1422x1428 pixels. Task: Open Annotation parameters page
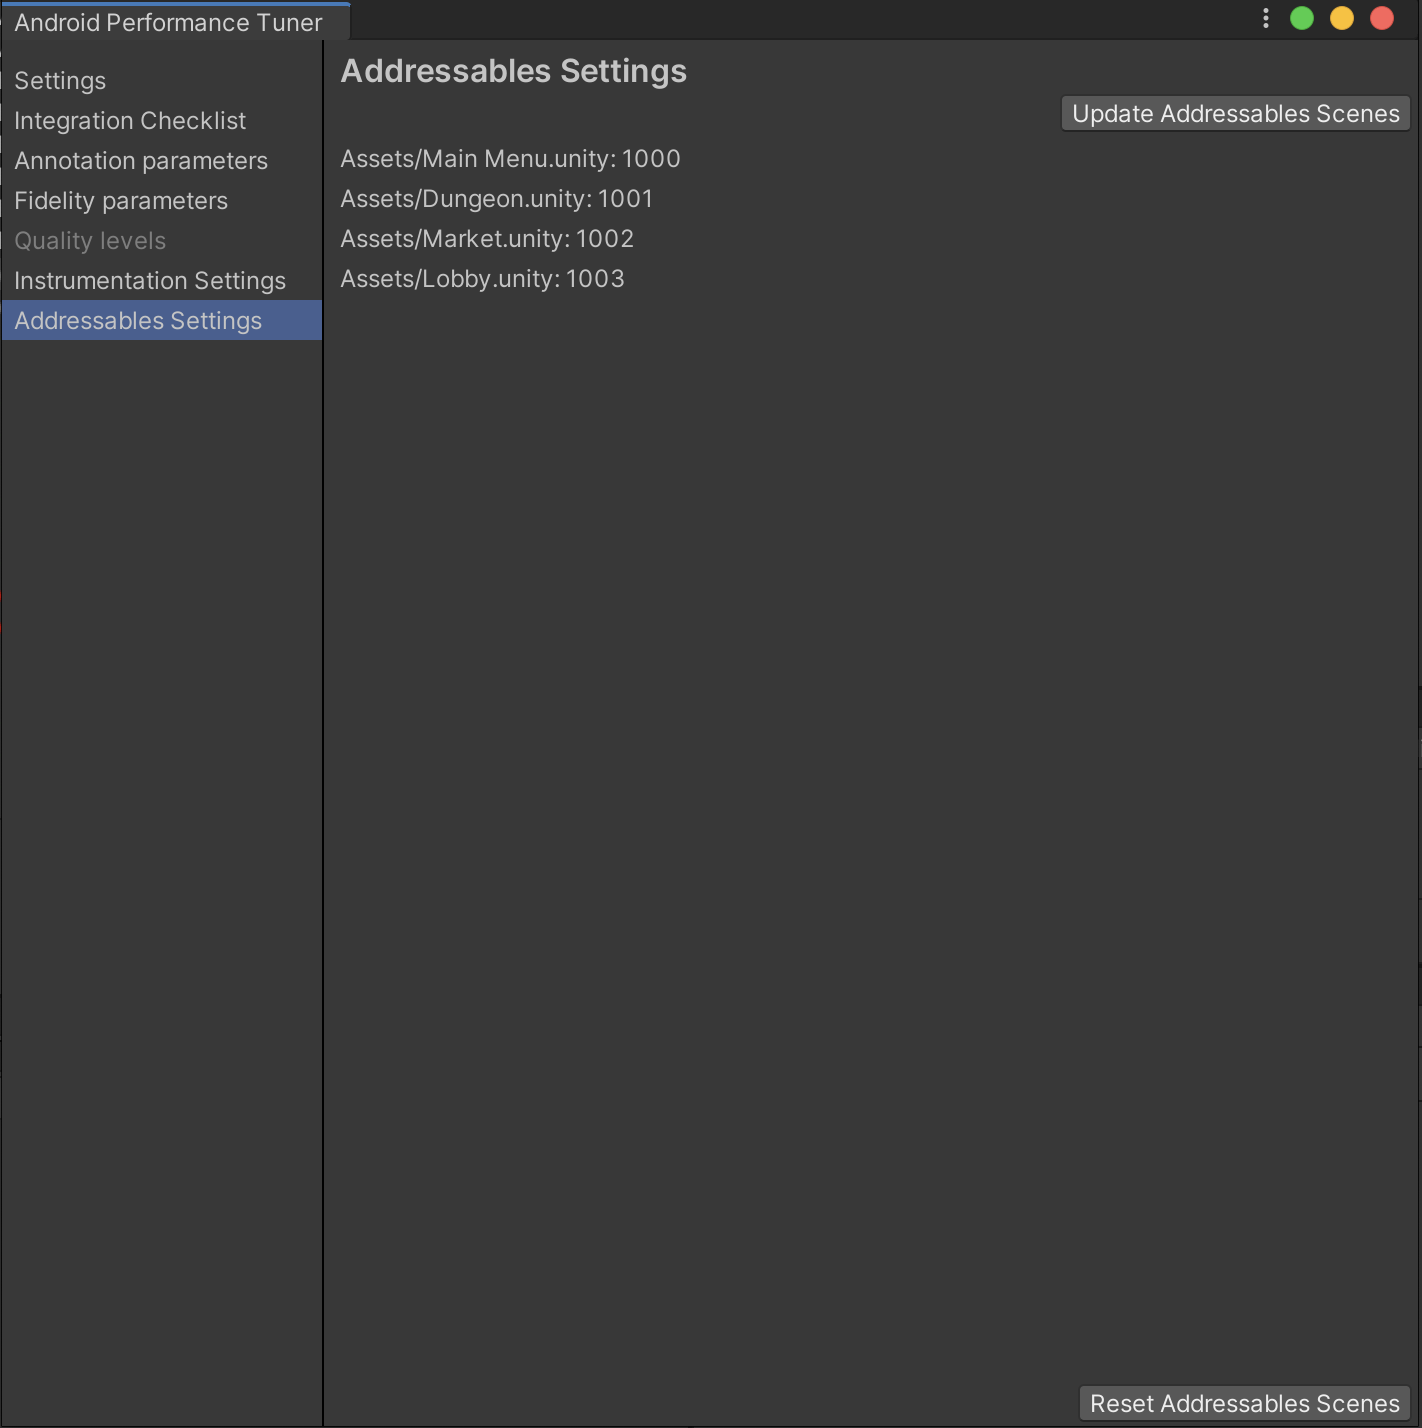(x=141, y=161)
